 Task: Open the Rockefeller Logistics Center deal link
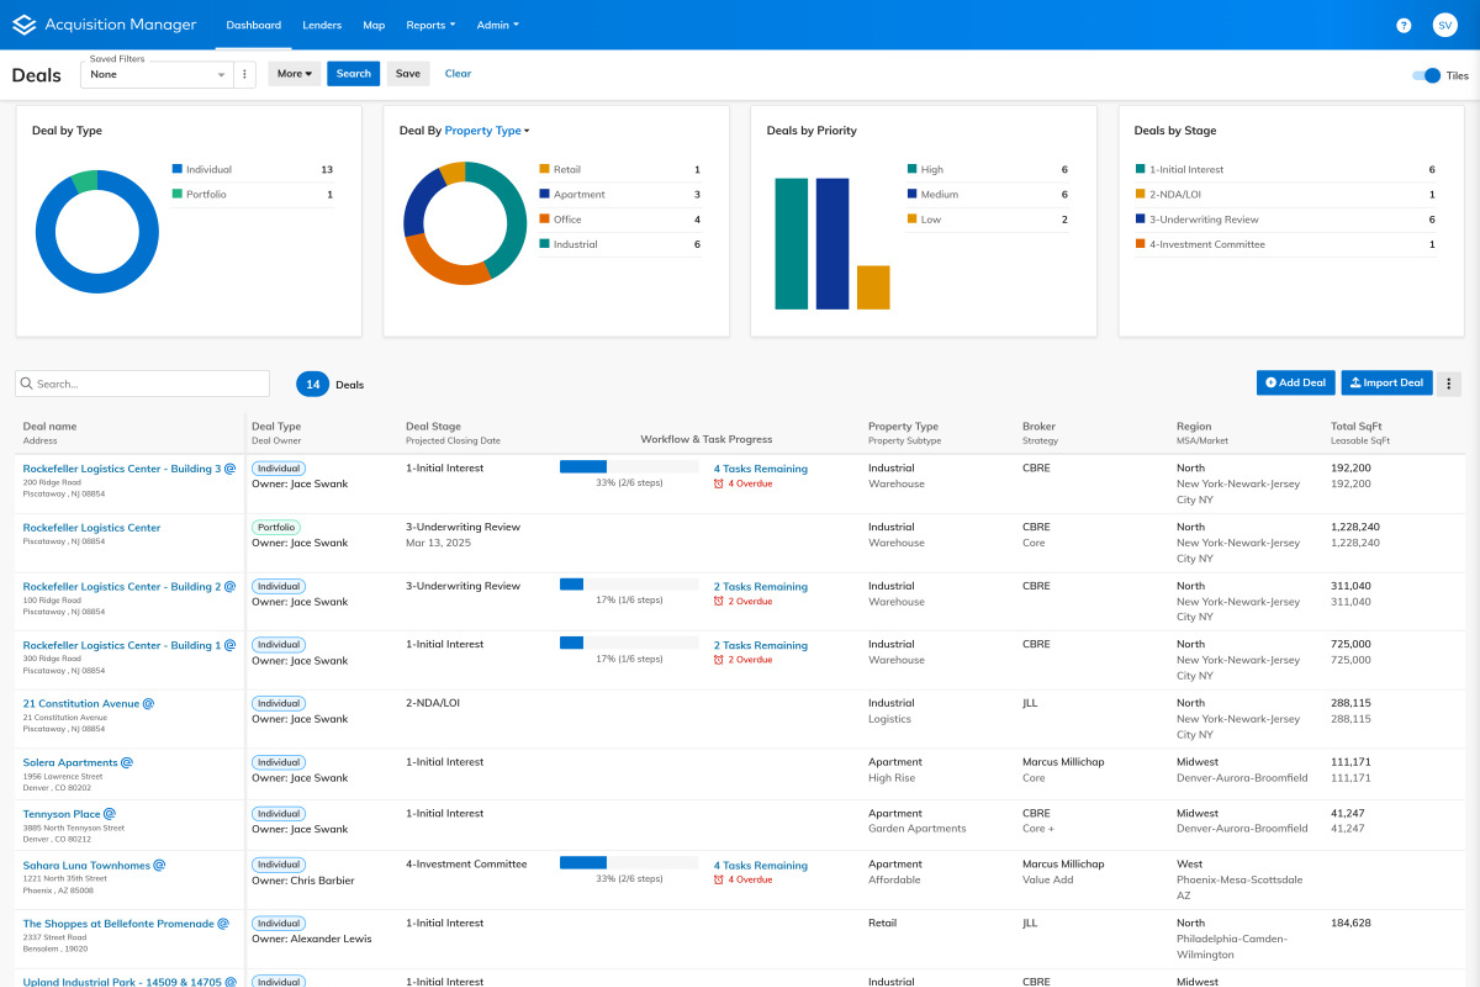pyautogui.click(x=91, y=527)
